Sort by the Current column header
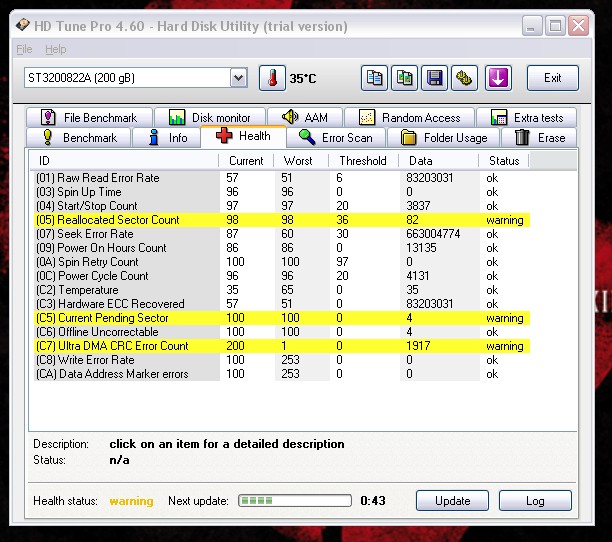Viewport: 612px width, 542px height. 246,161
